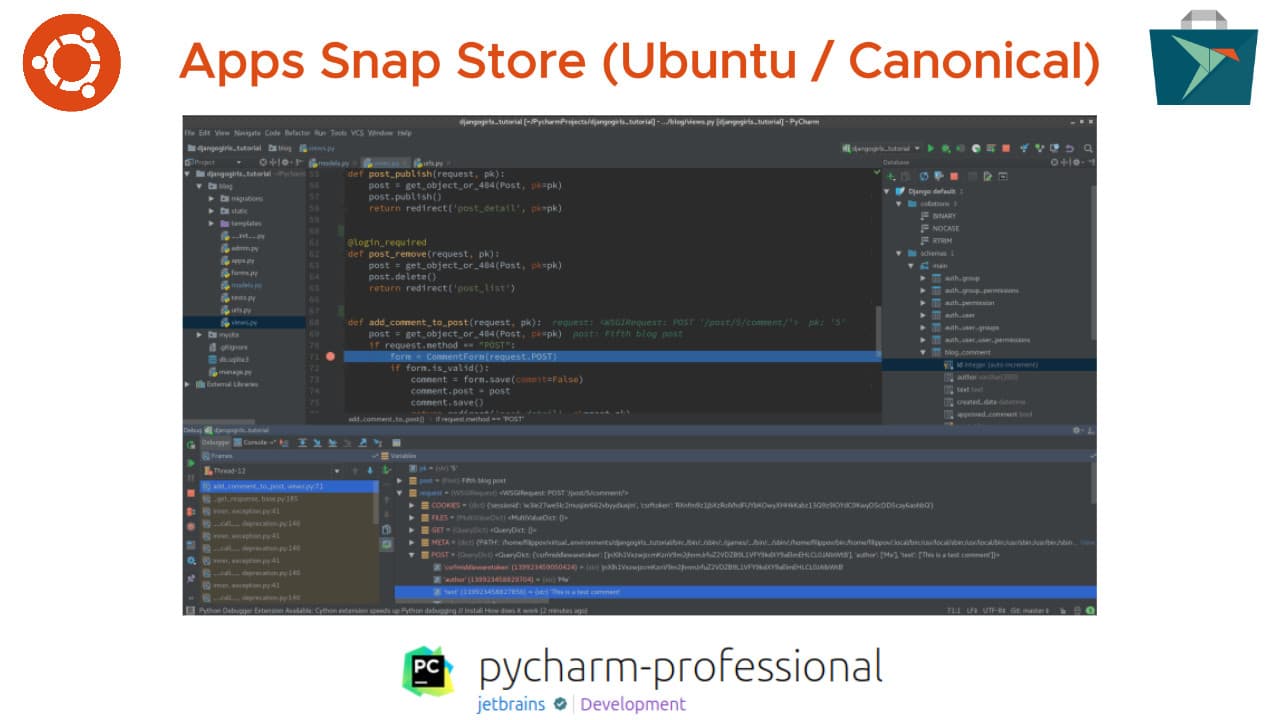The height and width of the screenshot is (720, 1280).
Task: Expand the COOKIES variable in debugger
Action: (411, 505)
